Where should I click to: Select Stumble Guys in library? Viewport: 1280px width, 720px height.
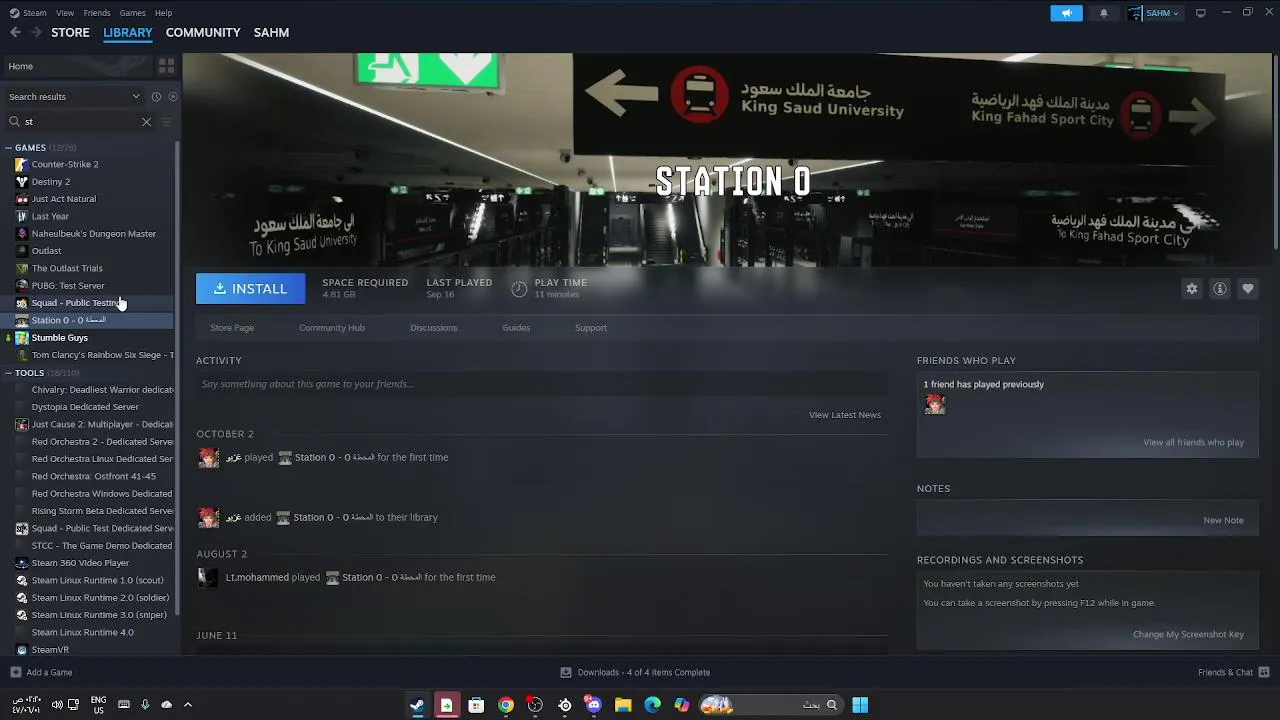59,338
